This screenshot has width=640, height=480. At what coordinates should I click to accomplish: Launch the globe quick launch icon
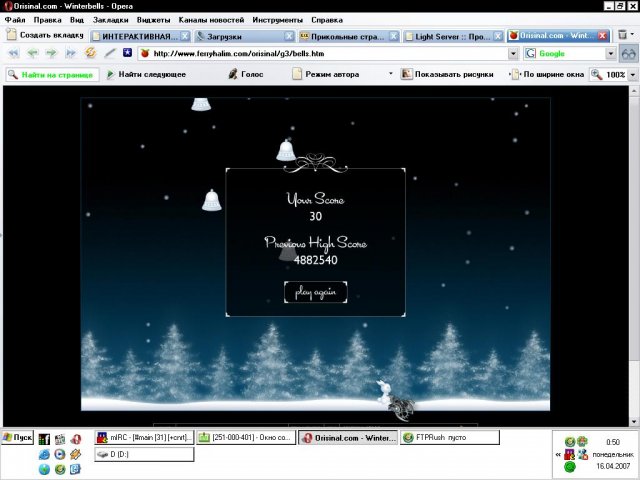pos(44,469)
